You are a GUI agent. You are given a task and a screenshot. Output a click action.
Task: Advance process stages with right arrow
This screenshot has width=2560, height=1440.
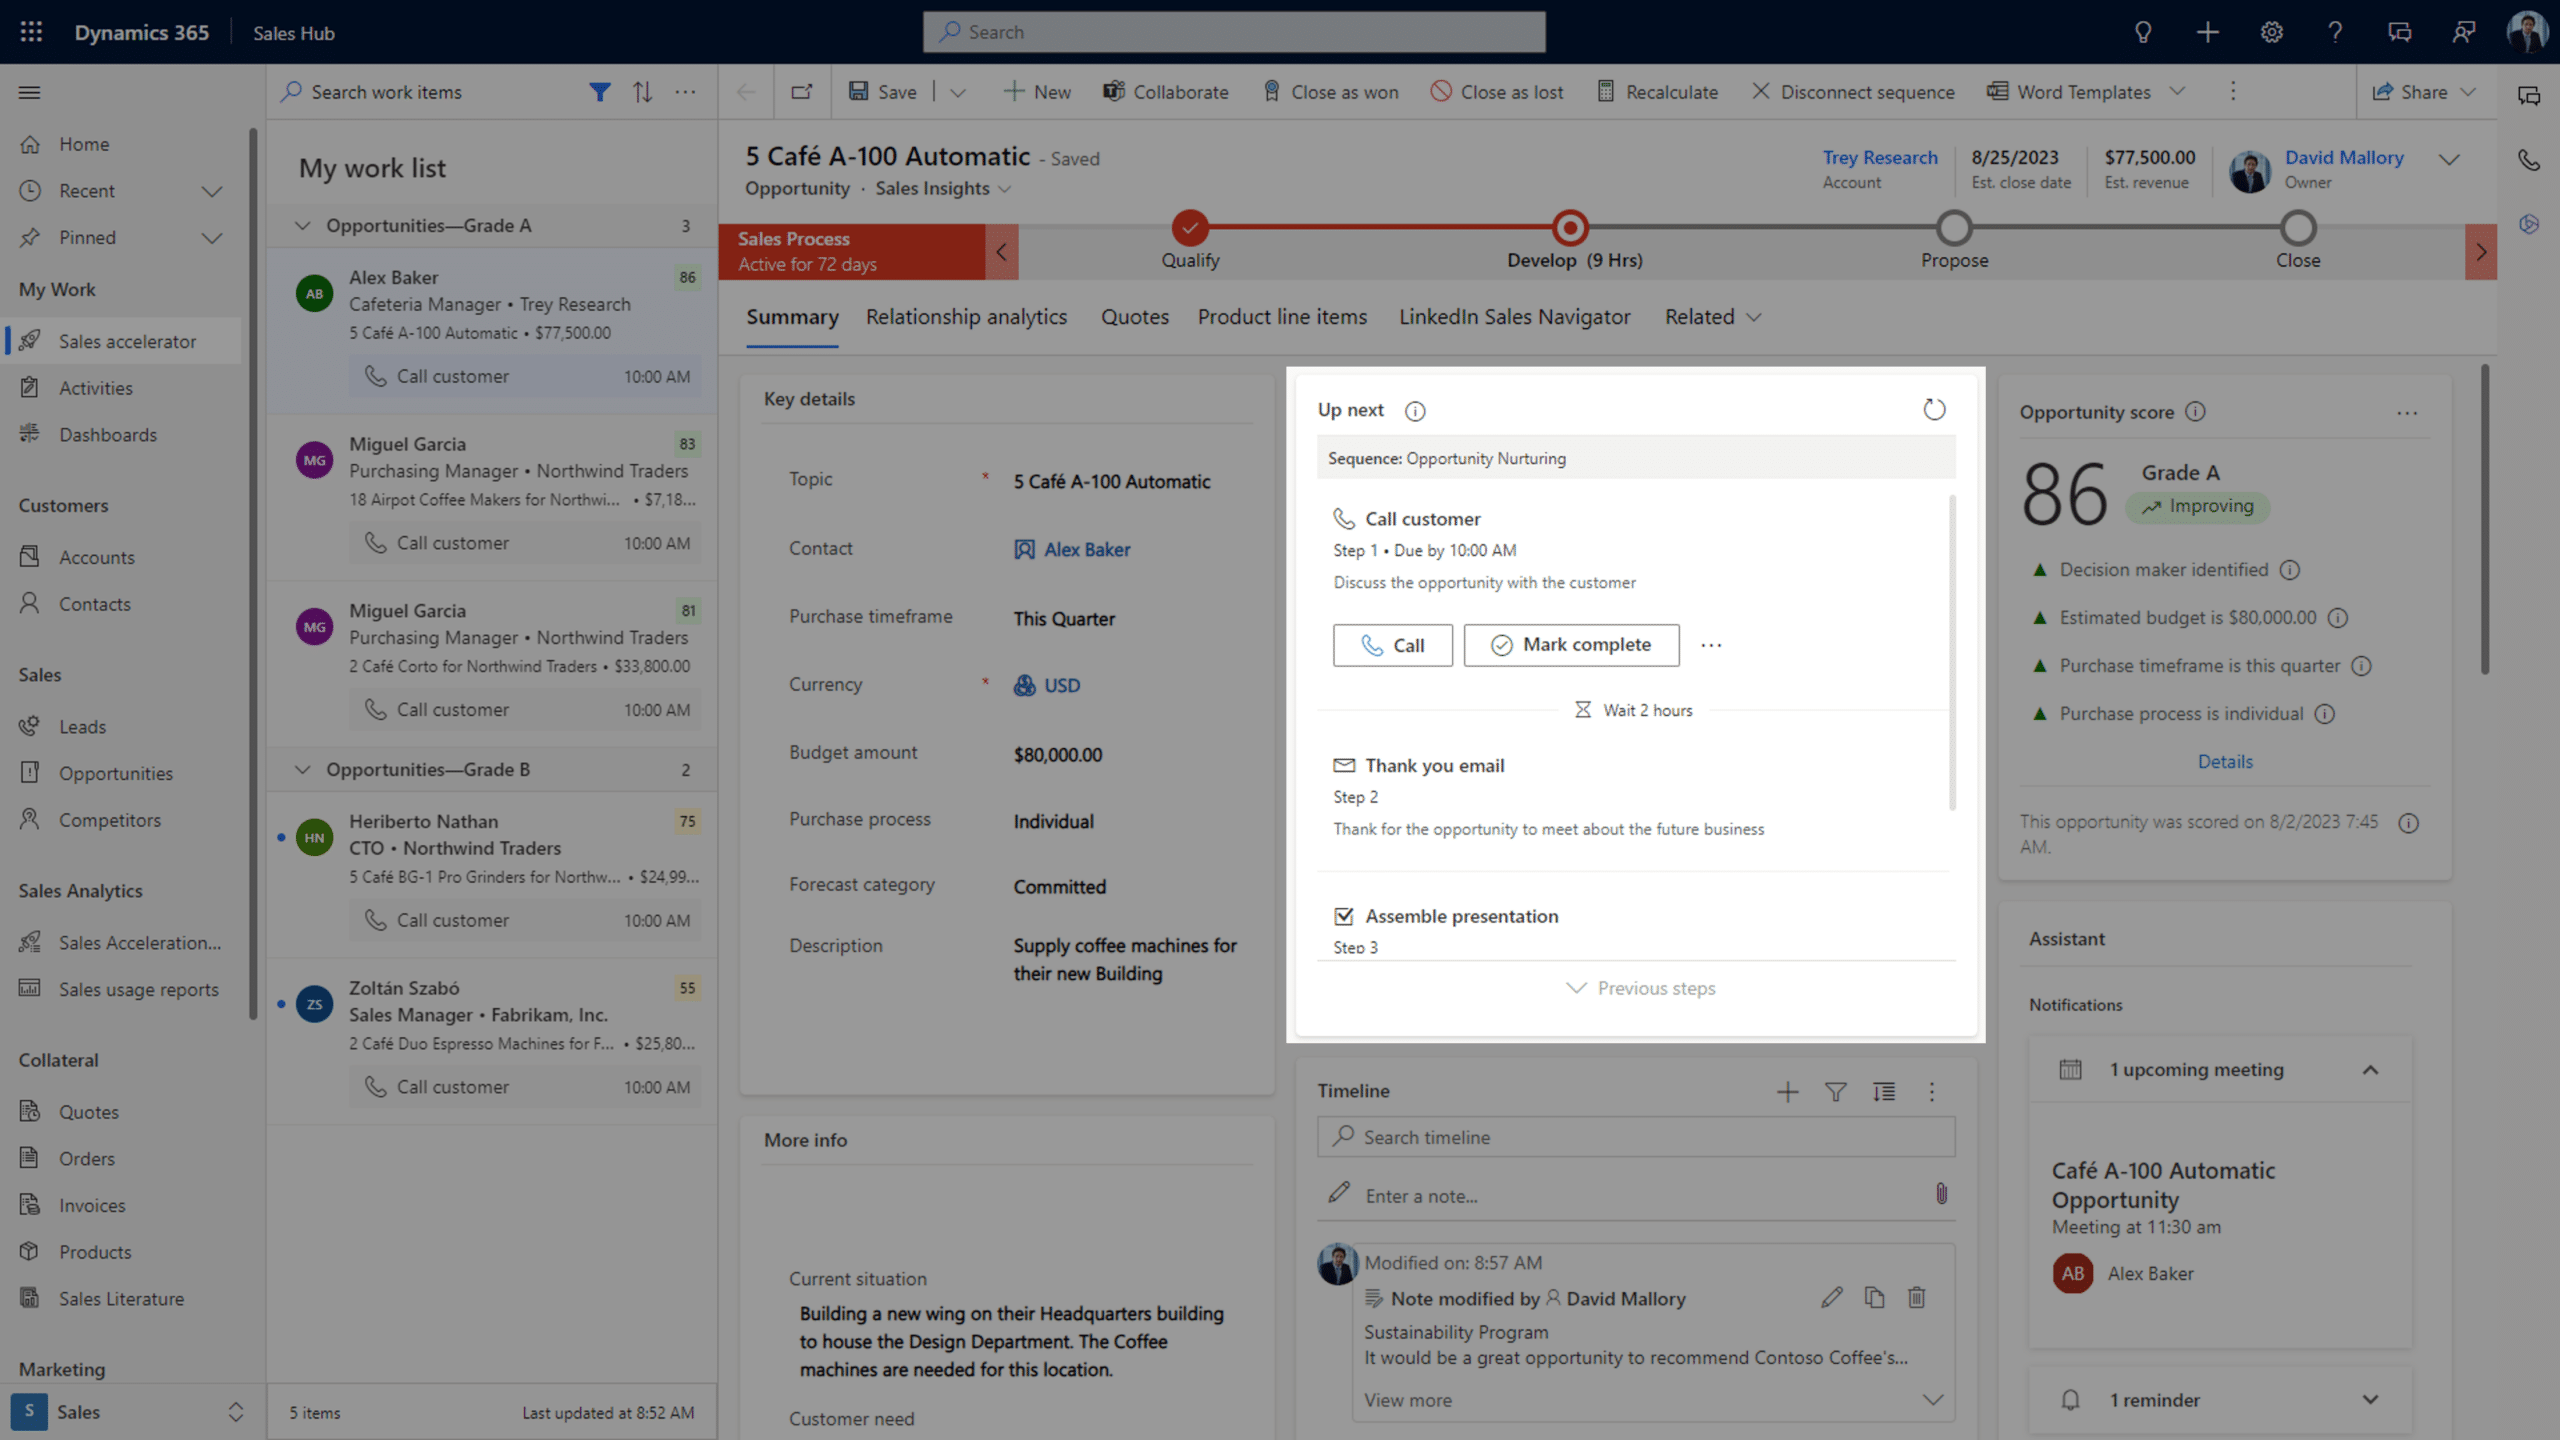coord(2481,252)
